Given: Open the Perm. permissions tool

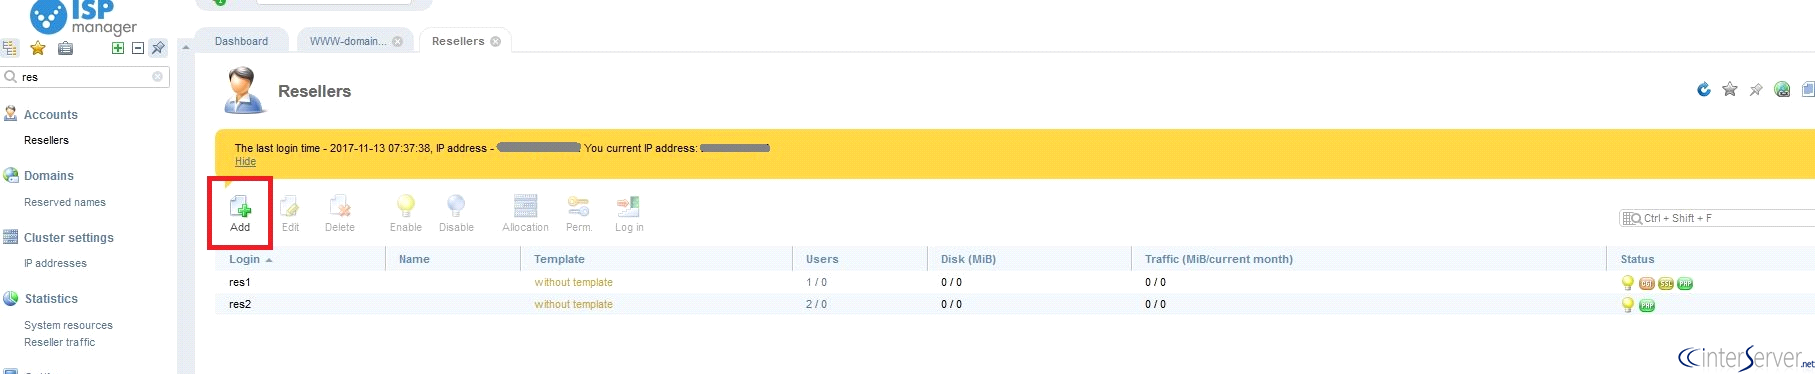Looking at the screenshot, I should tap(579, 213).
